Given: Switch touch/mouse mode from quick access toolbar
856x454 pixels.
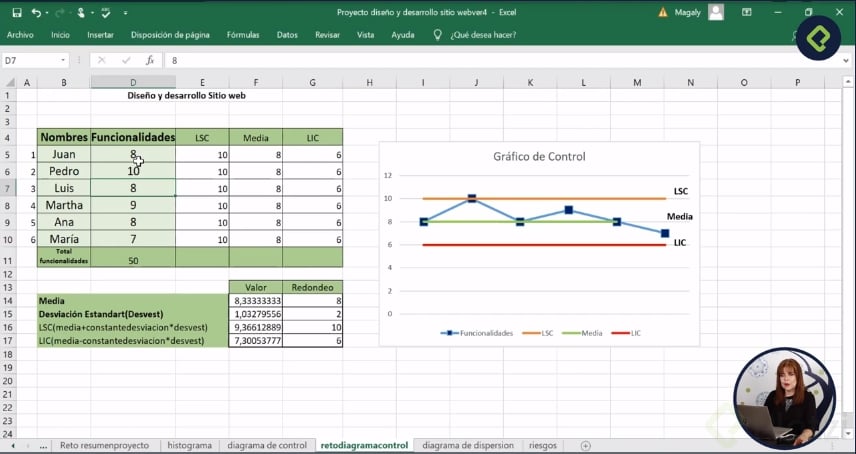Looking at the screenshot, I should click(x=81, y=12).
